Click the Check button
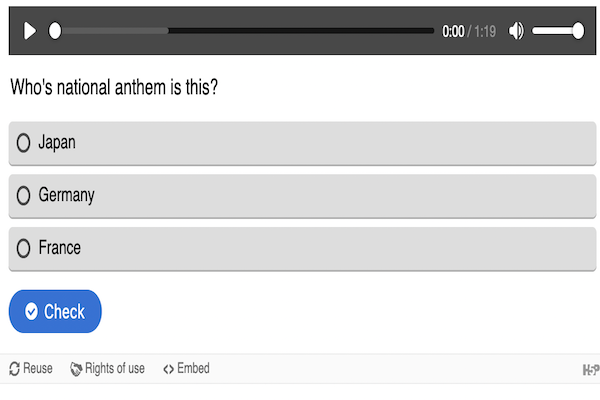600x400 pixels. tap(55, 311)
